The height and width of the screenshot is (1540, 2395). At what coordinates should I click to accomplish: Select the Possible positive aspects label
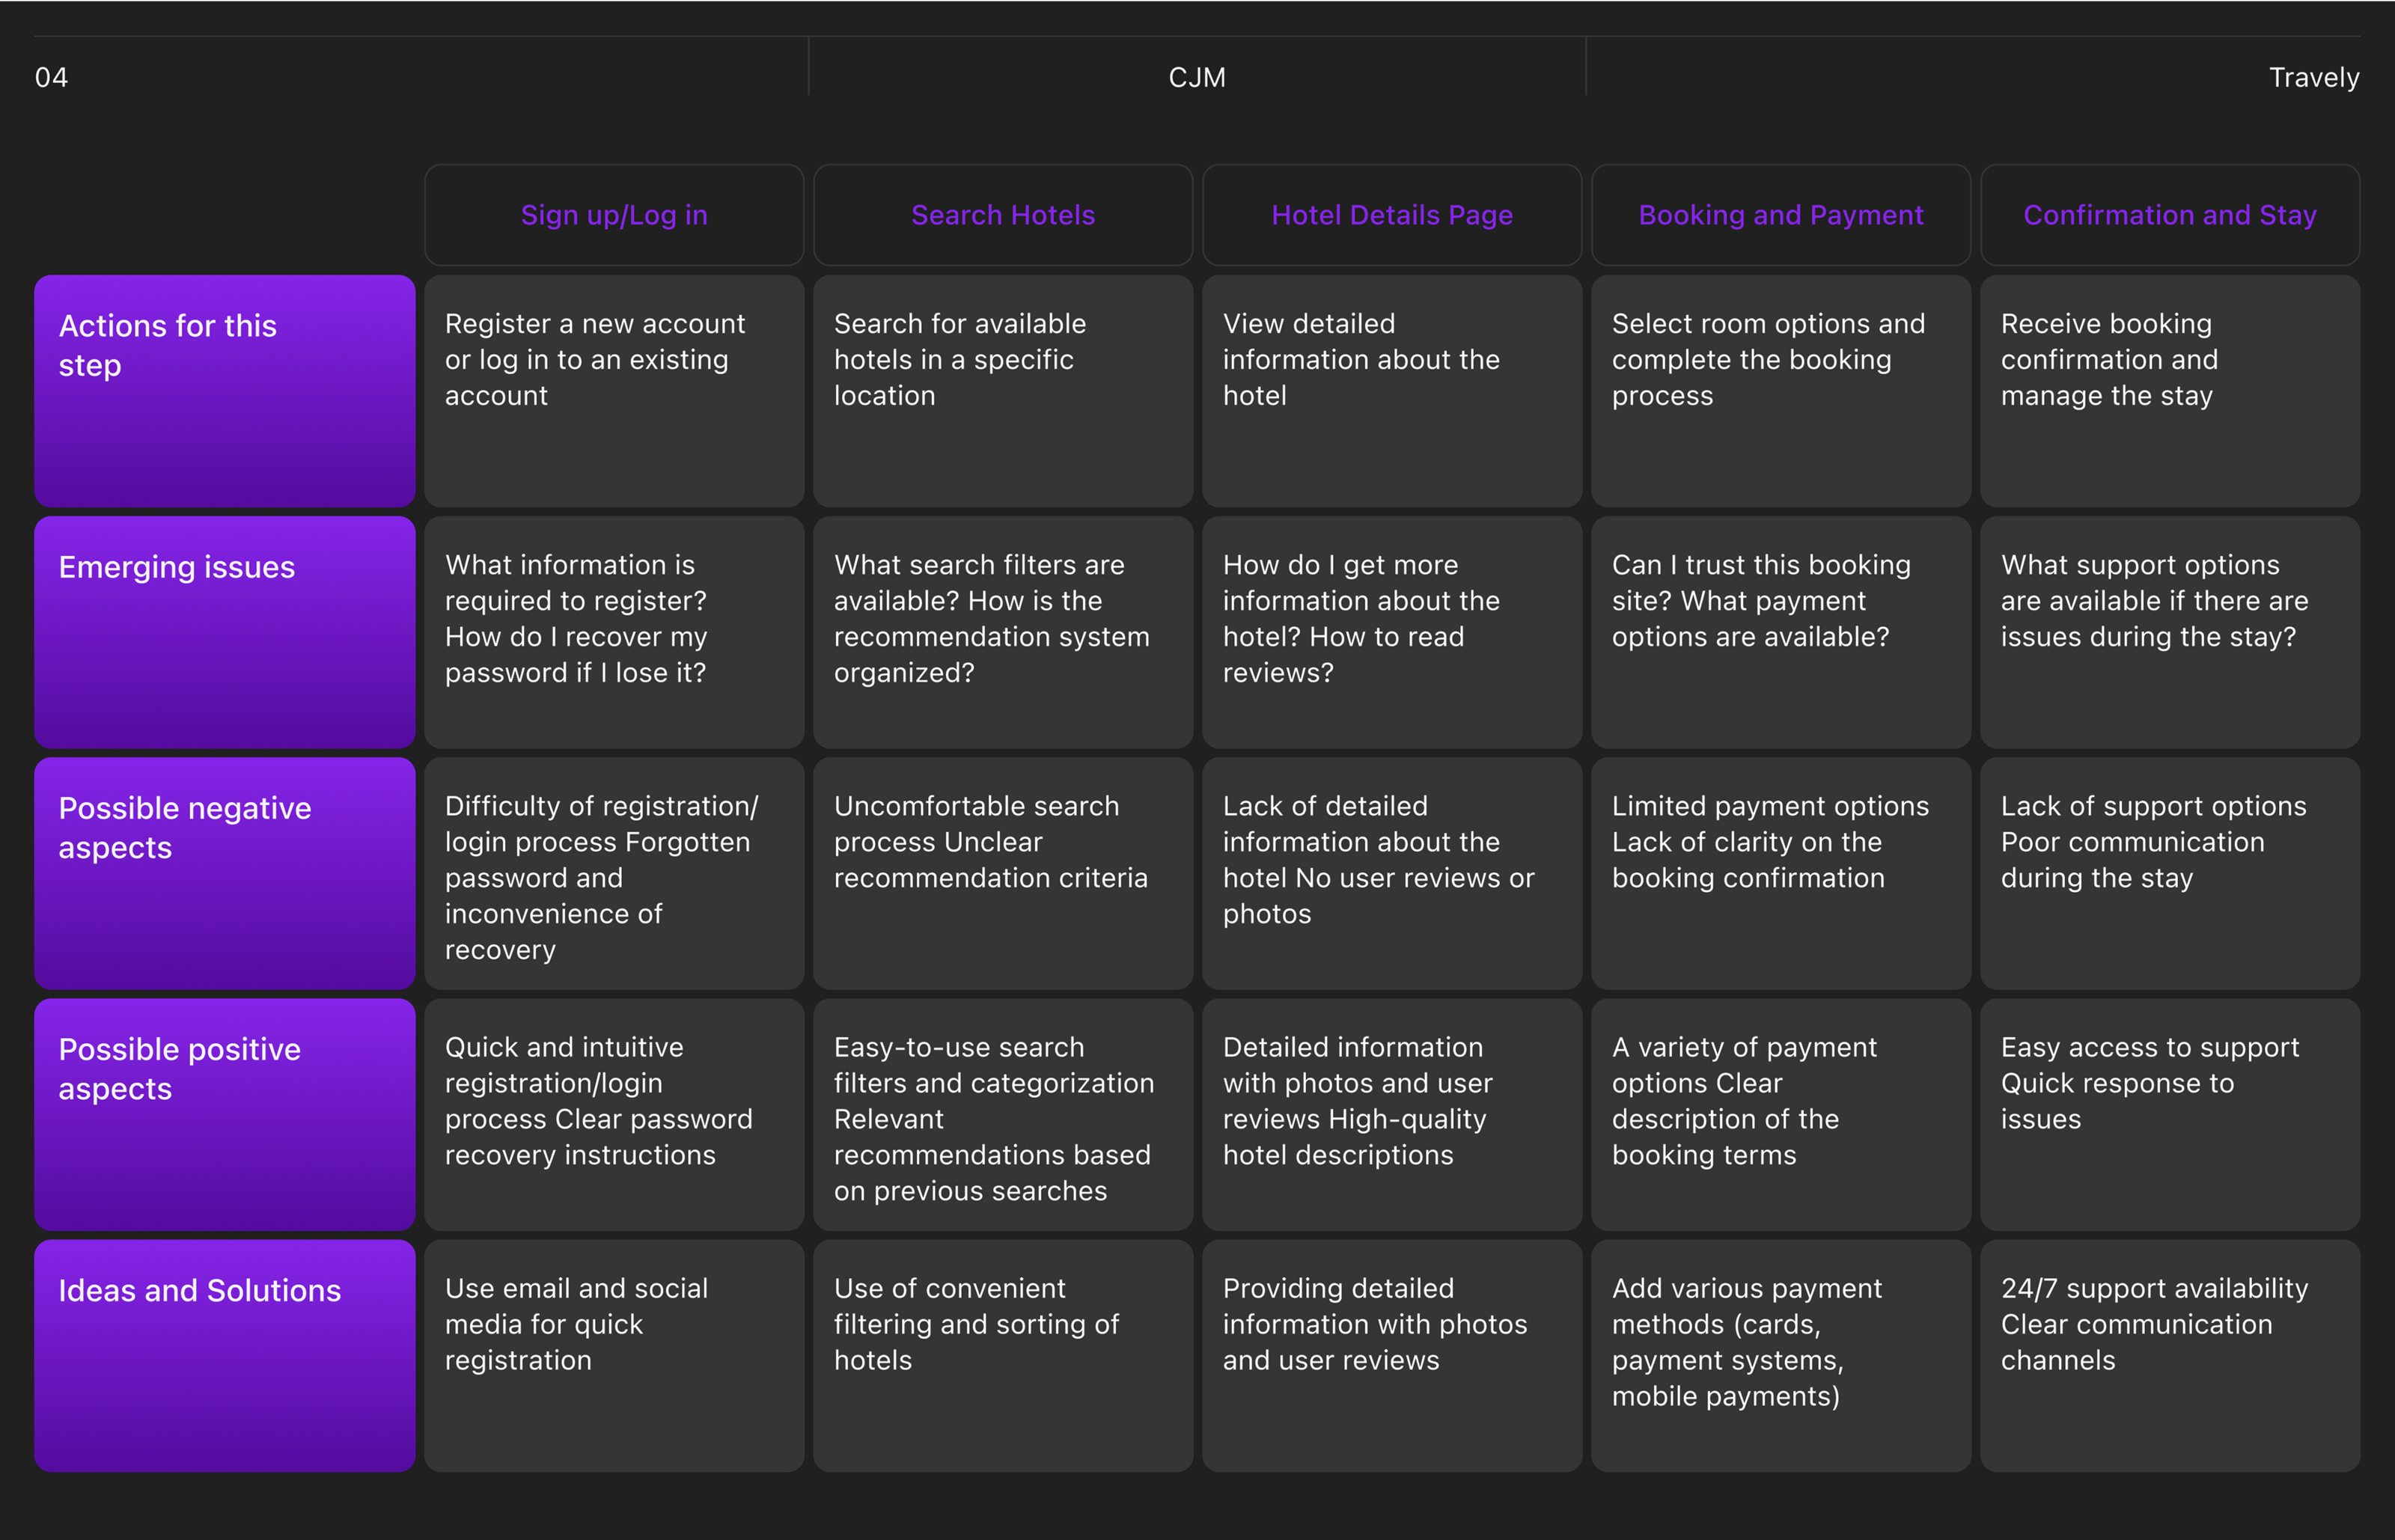(x=224, y=1113)
